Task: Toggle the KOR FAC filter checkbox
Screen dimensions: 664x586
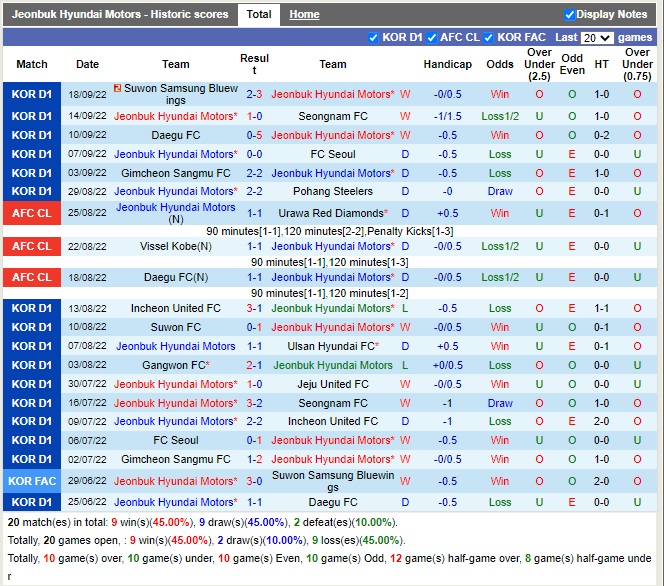Action: coord(489,38)
